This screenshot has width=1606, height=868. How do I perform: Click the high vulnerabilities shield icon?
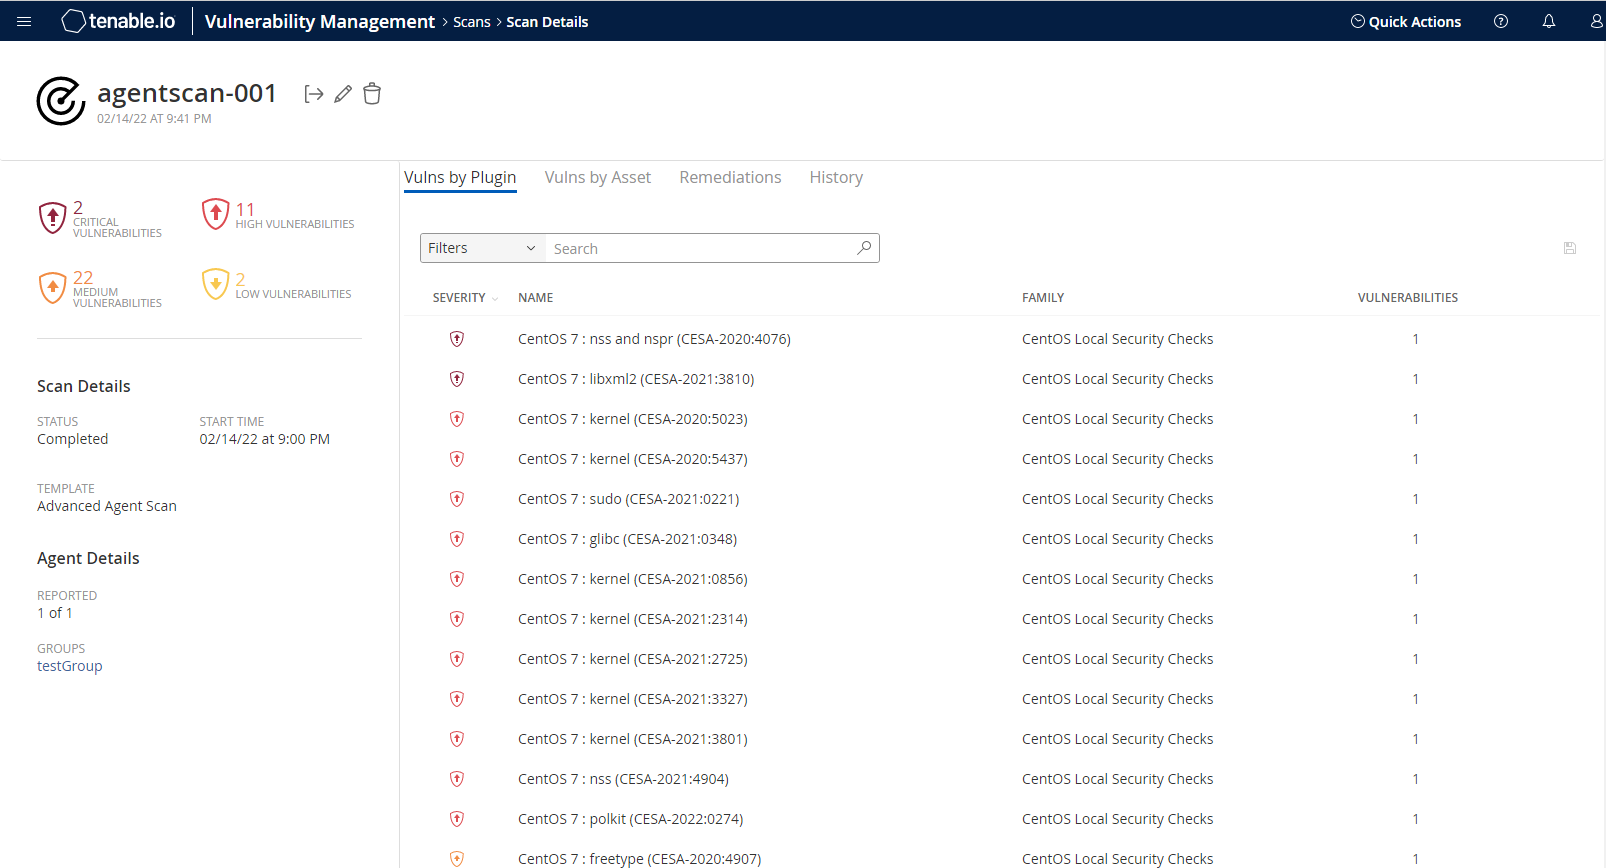[x=216, y=214]
